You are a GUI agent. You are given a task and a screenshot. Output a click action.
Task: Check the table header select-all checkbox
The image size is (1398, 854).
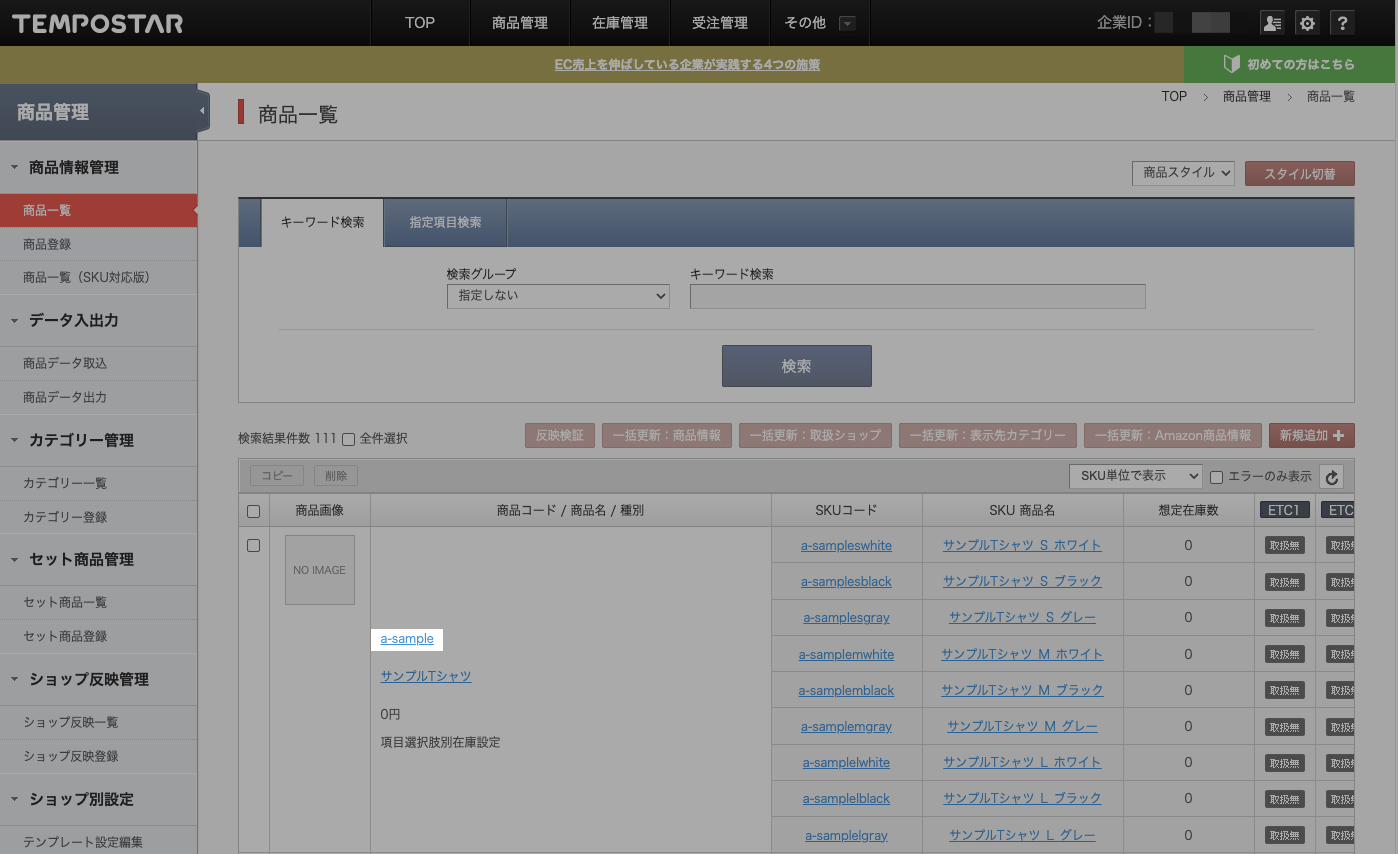pos(253,511)
